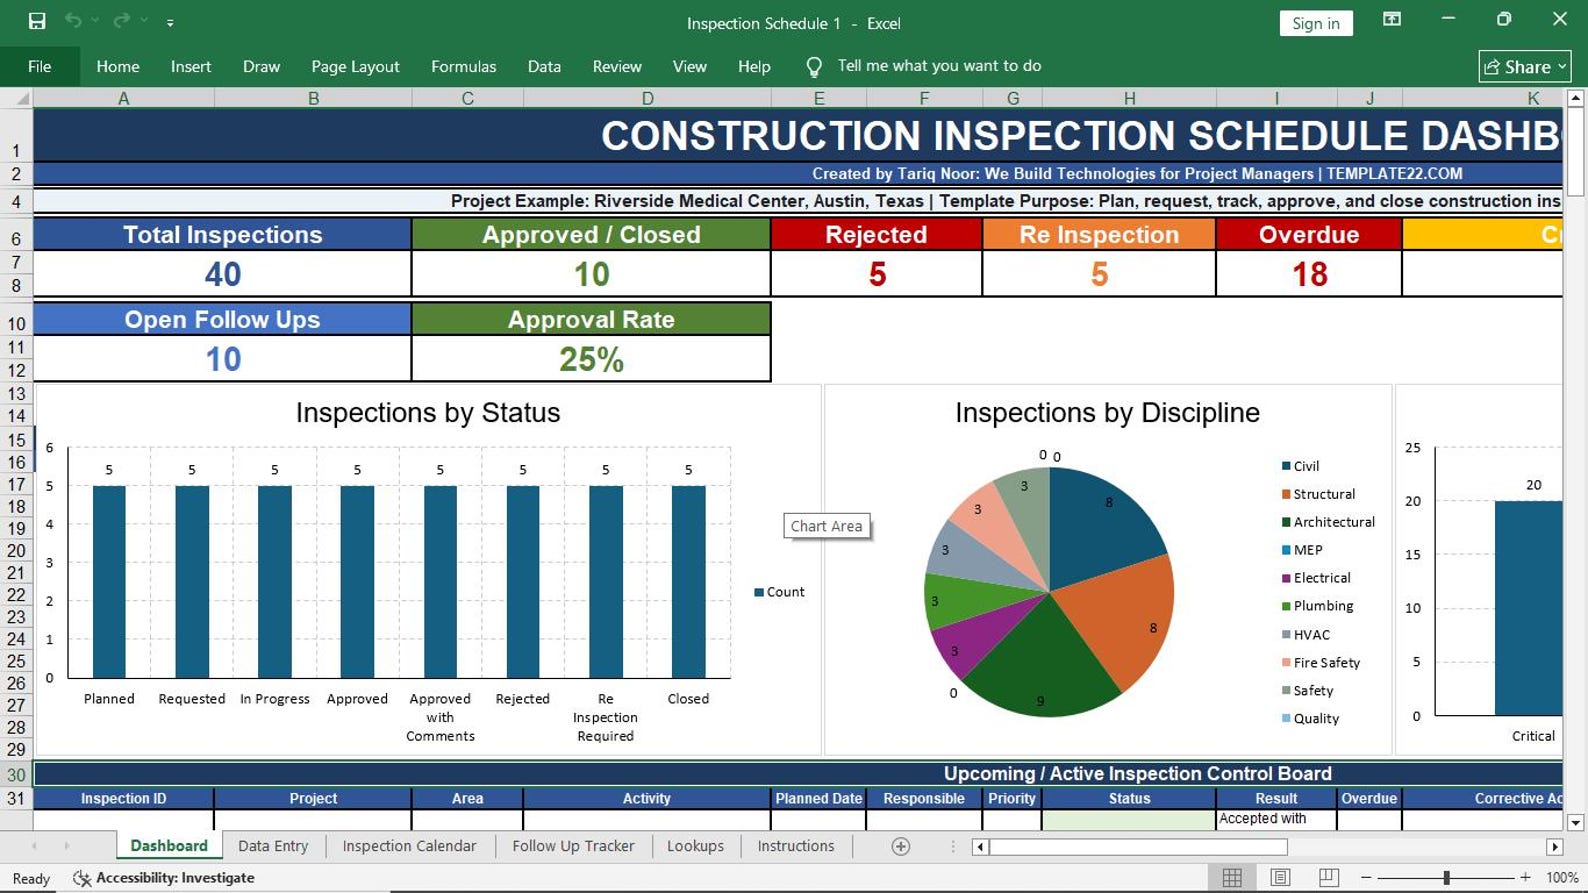The height and width of the screenshot is (893, 1588).
Task: Click the Save icon in title bar
Action: point(37,21)
